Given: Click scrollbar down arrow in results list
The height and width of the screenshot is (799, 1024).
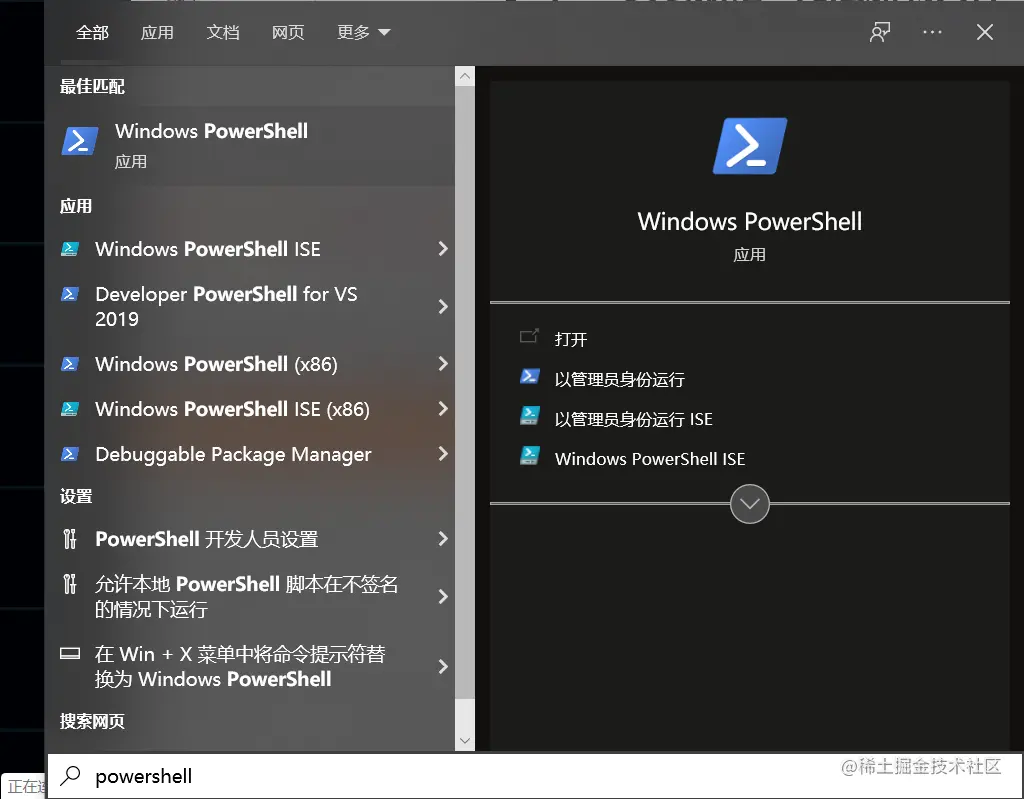Looking at the screenshot, I should pos(465,740).
